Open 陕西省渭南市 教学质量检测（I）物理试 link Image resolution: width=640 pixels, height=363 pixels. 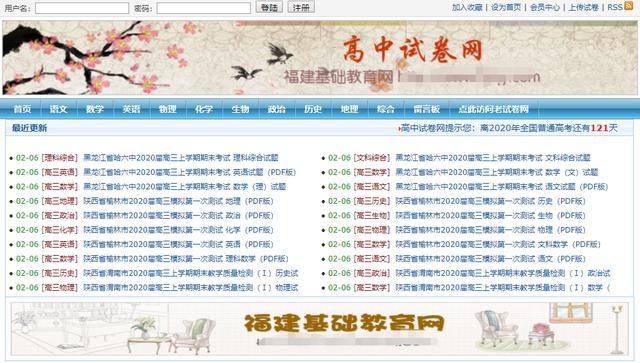[x=191, y=287]
